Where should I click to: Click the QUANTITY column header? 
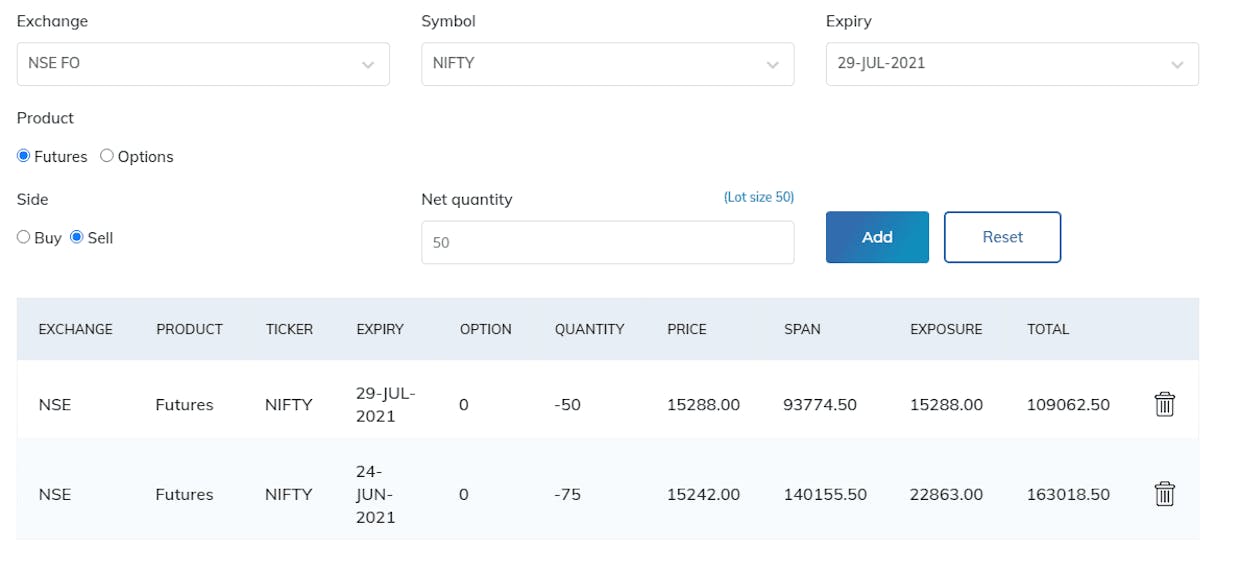click(x=589, y=329)
